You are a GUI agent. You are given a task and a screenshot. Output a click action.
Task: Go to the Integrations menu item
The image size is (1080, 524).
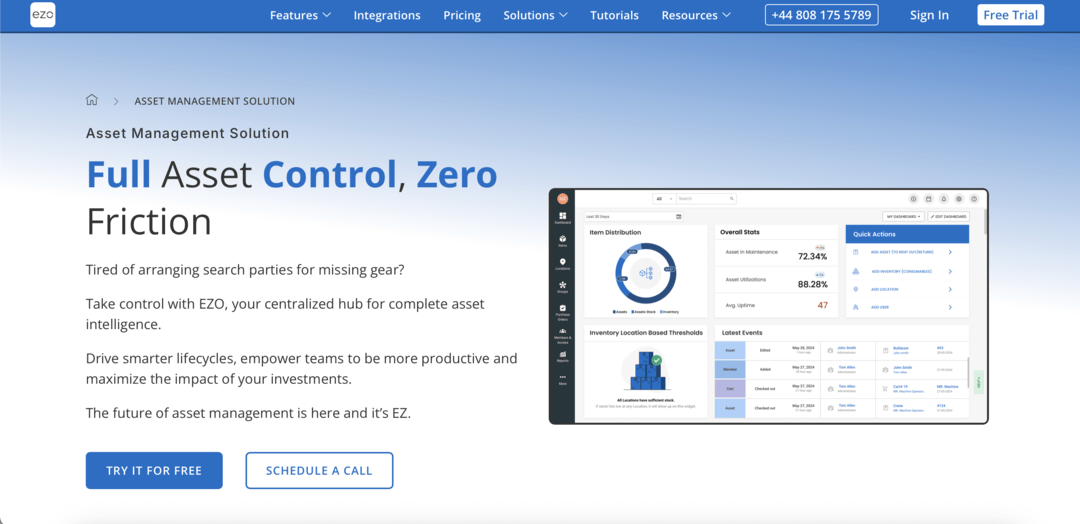(x=387, y=15)
